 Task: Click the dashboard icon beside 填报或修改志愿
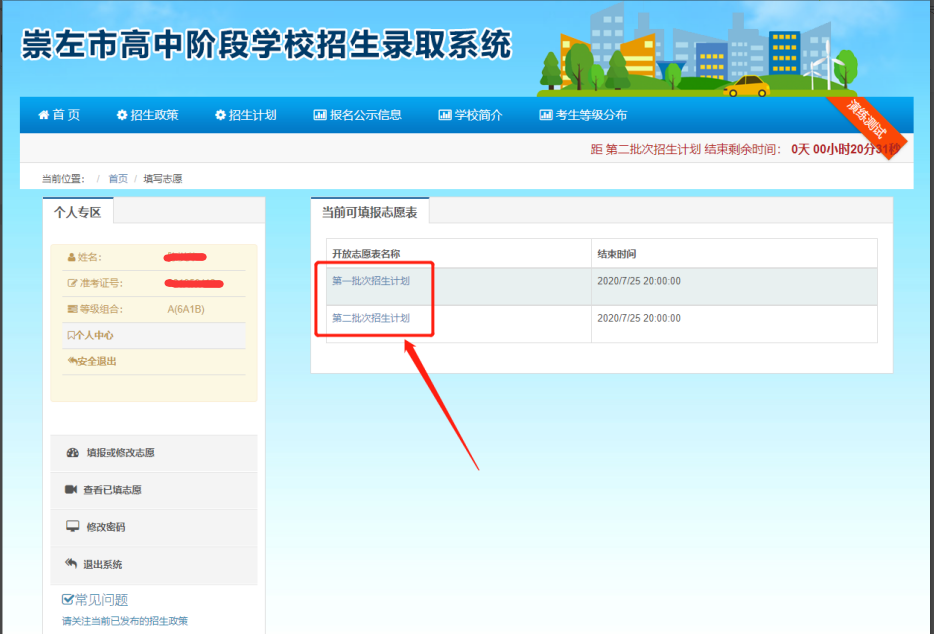72,453
